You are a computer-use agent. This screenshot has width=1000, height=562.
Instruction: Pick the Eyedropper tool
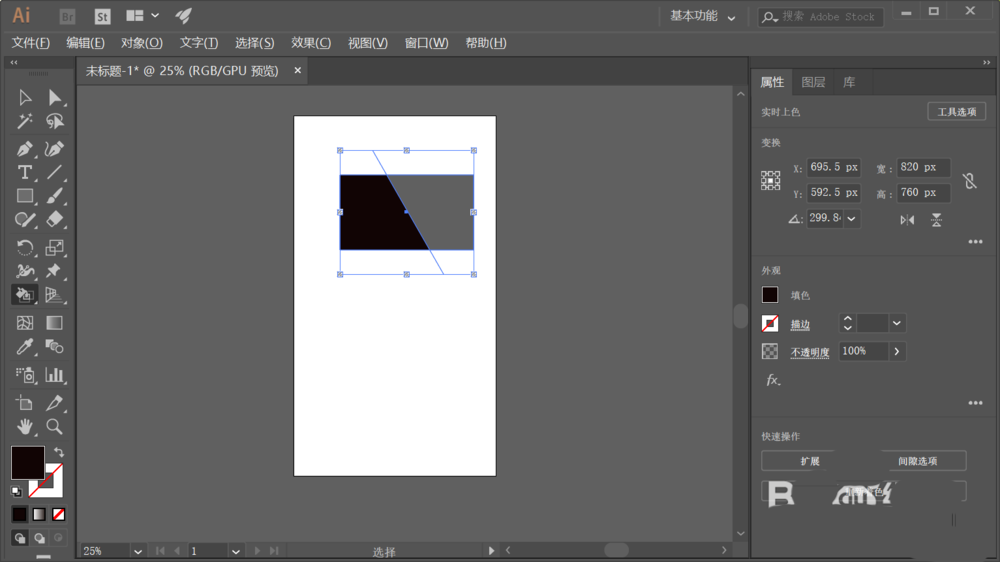click(25, 347)
